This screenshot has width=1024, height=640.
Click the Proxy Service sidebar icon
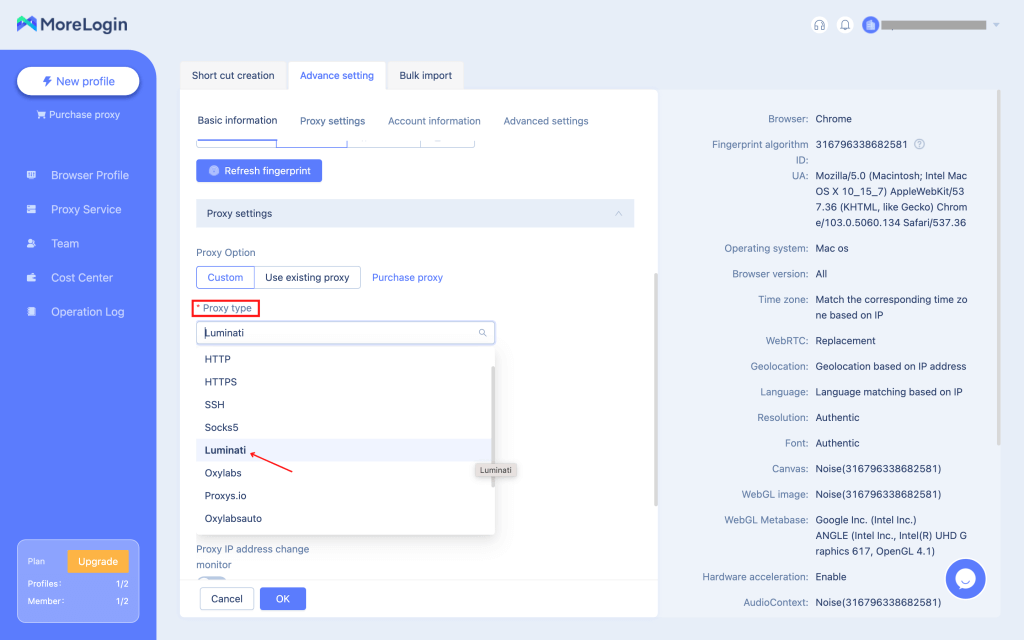(x=31, y=209)
